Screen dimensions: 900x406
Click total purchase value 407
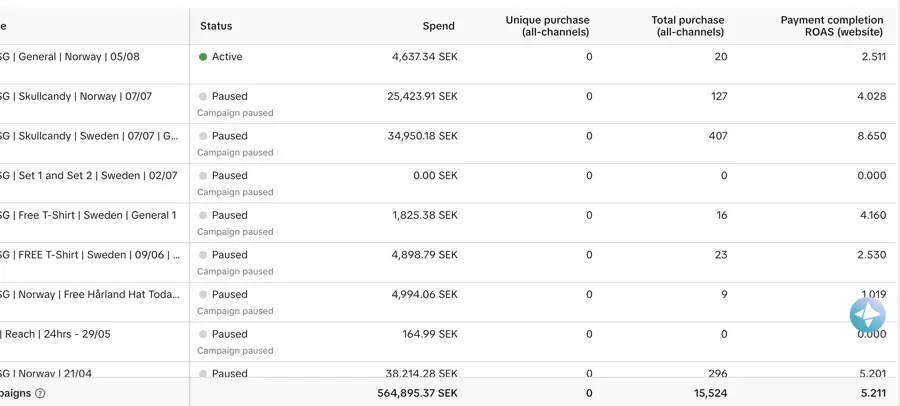coord(717,136)
